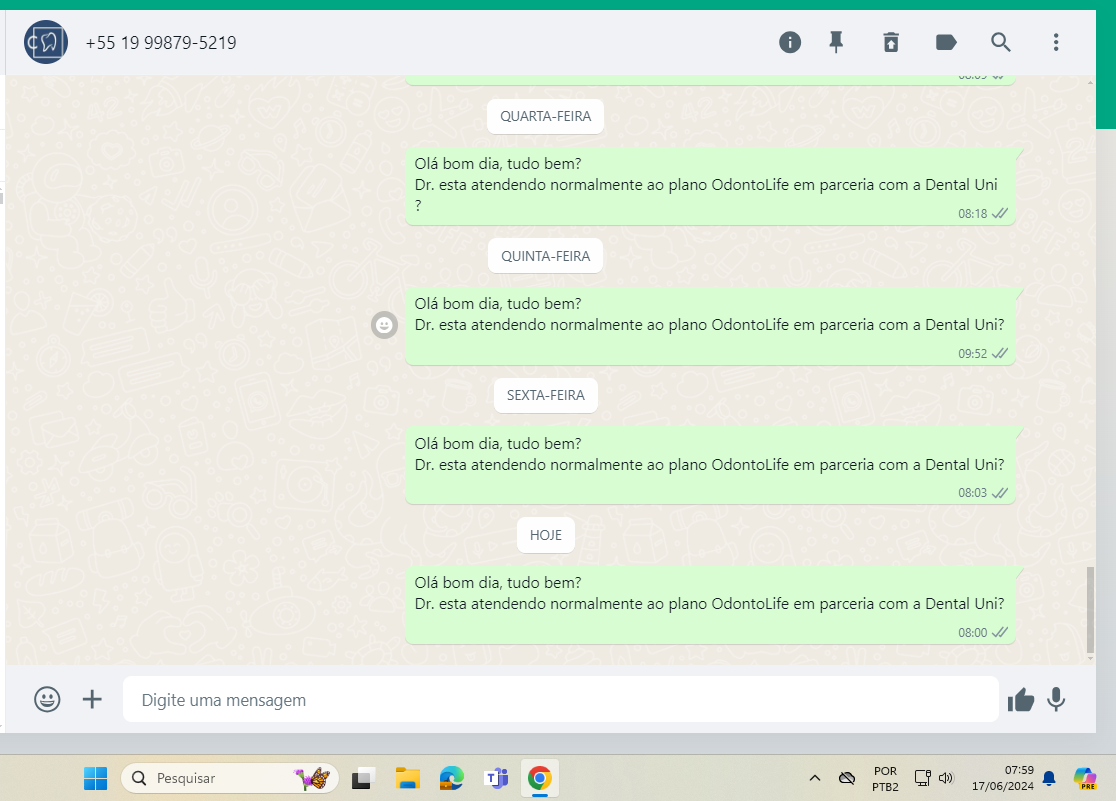Open the network status tray icon
The width and height of the screenshot is (1116, 801).
click(922, 778)
